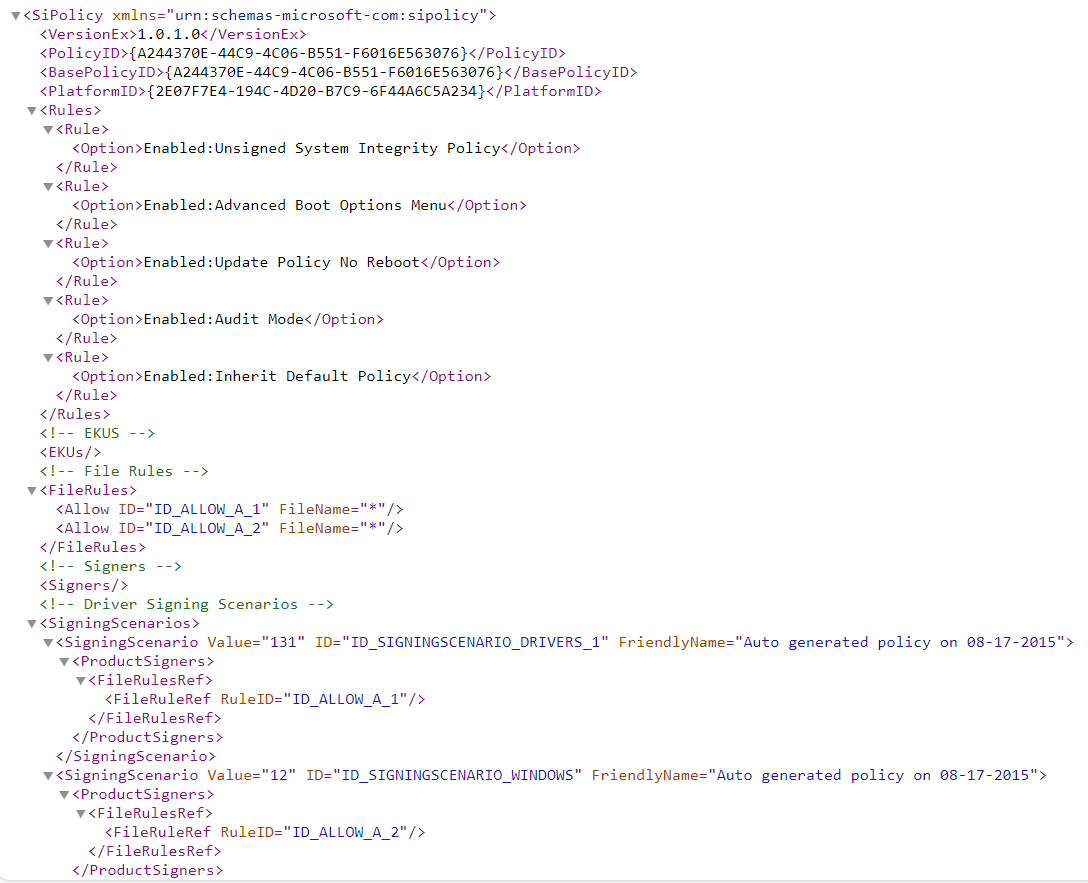The width and height of the screenshot is (1088, 883).
Task: Collapse the FileRules element triangle
Action: [31, 490]
